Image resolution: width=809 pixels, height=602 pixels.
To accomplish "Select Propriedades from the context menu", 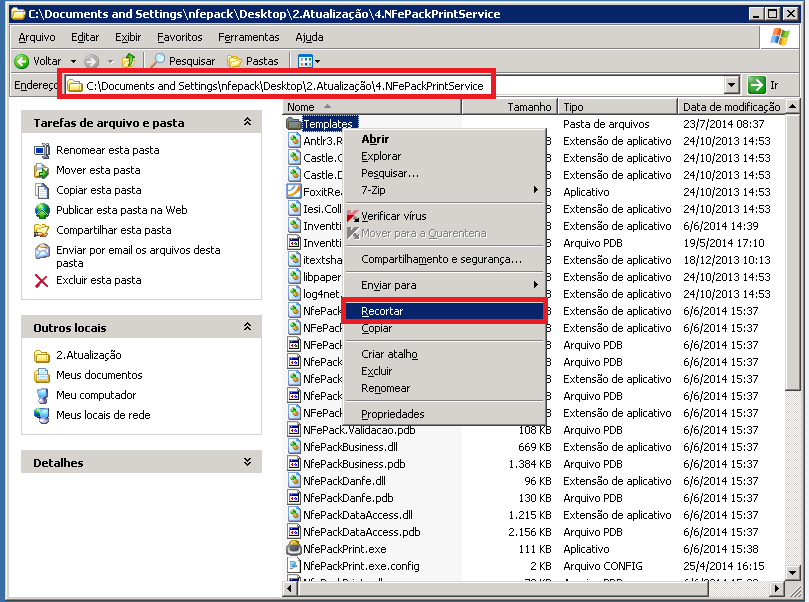I will pyautogui.click(x=392, y=414).
